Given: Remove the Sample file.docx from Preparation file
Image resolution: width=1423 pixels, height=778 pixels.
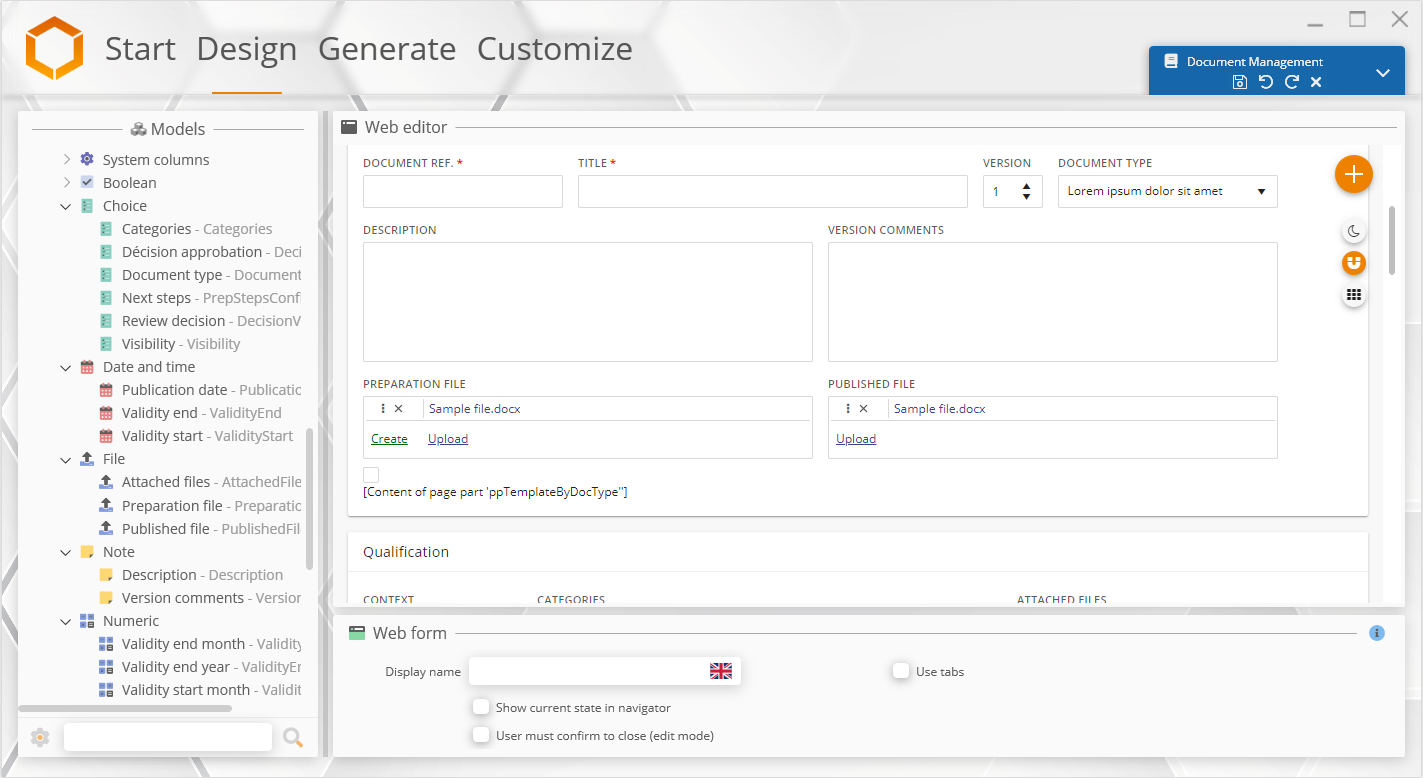Looking at the screenshot, I should pyautogui.click(x=399, y=409).
